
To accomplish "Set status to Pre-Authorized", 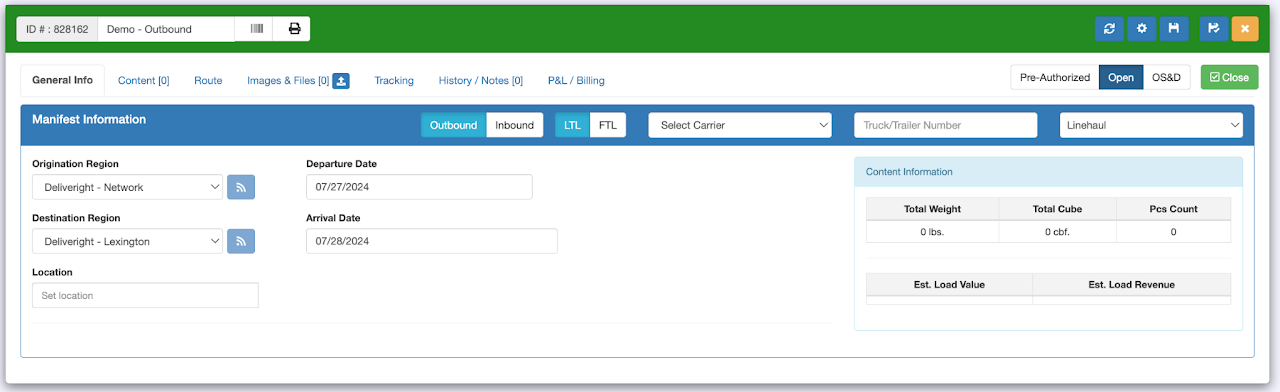I will pyautogui.click(x=1054, y=77).
